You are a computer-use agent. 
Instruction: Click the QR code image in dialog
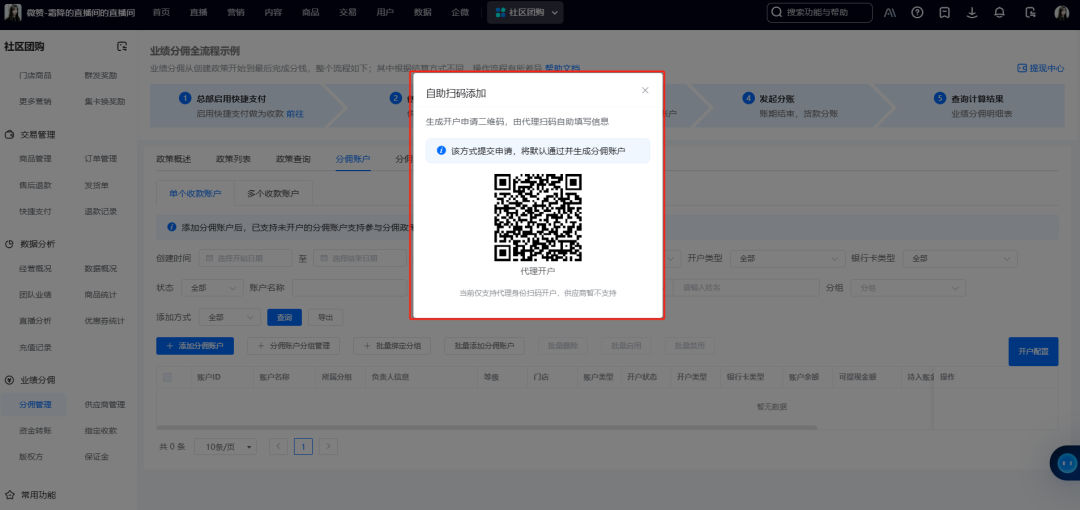pos(538,217)
